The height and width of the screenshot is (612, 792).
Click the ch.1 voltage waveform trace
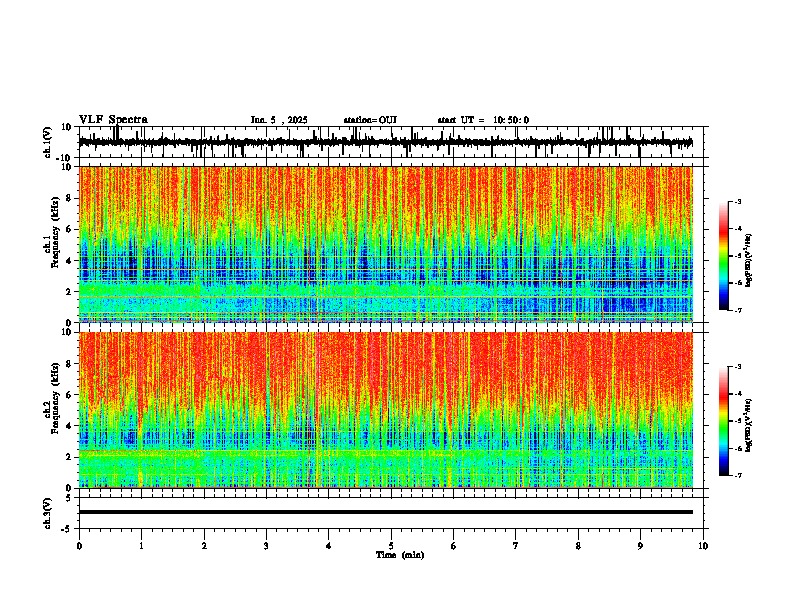coord(385,142)
